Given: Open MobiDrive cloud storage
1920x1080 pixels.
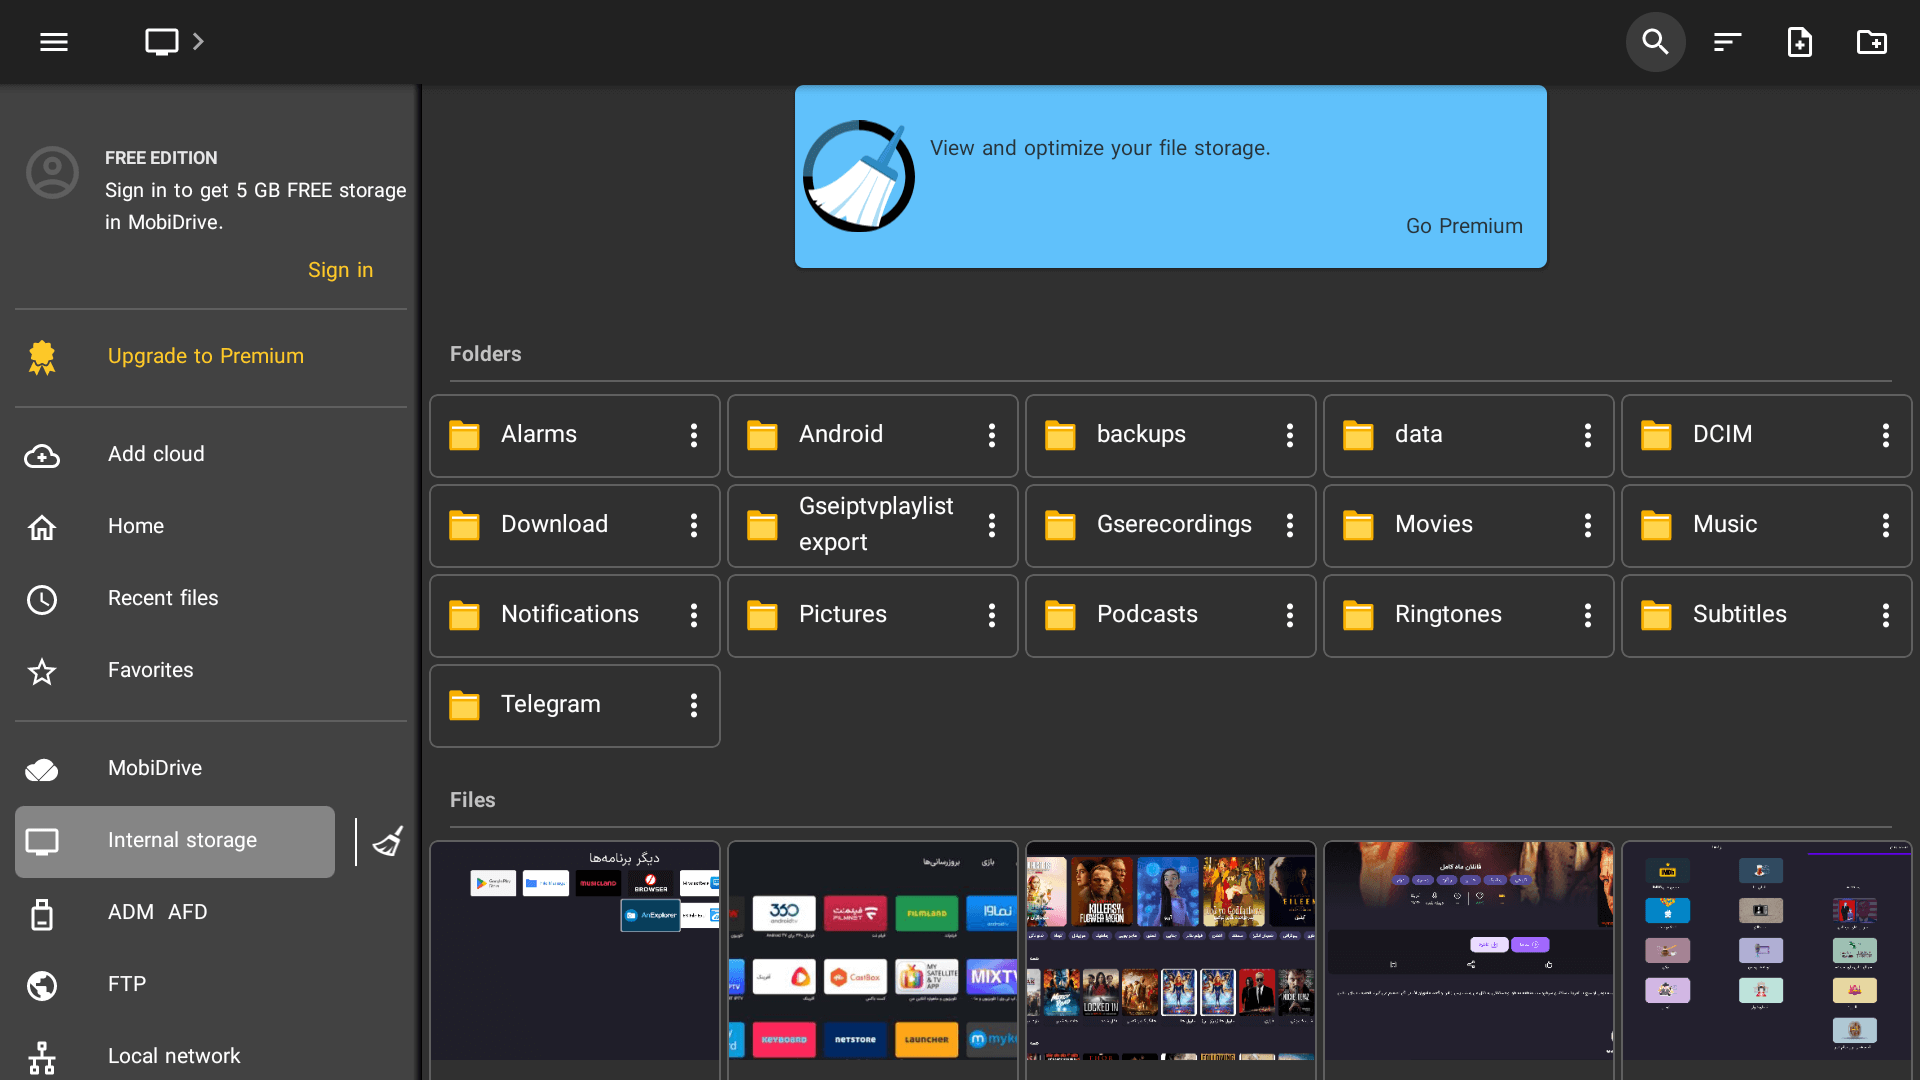Looking at the screenshot, I should click(155, 768).
